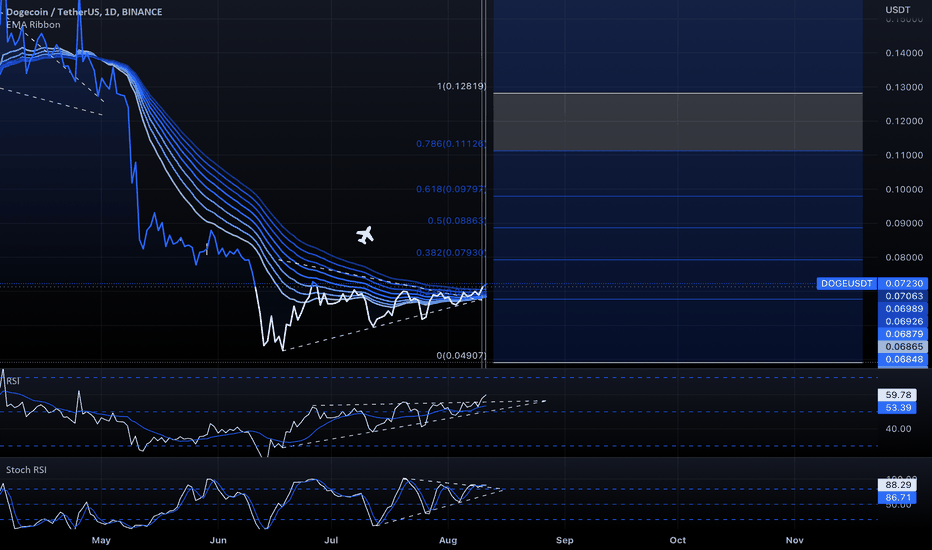
Task: Click the Aug label on time axis
Action: (x=448, y=540)
